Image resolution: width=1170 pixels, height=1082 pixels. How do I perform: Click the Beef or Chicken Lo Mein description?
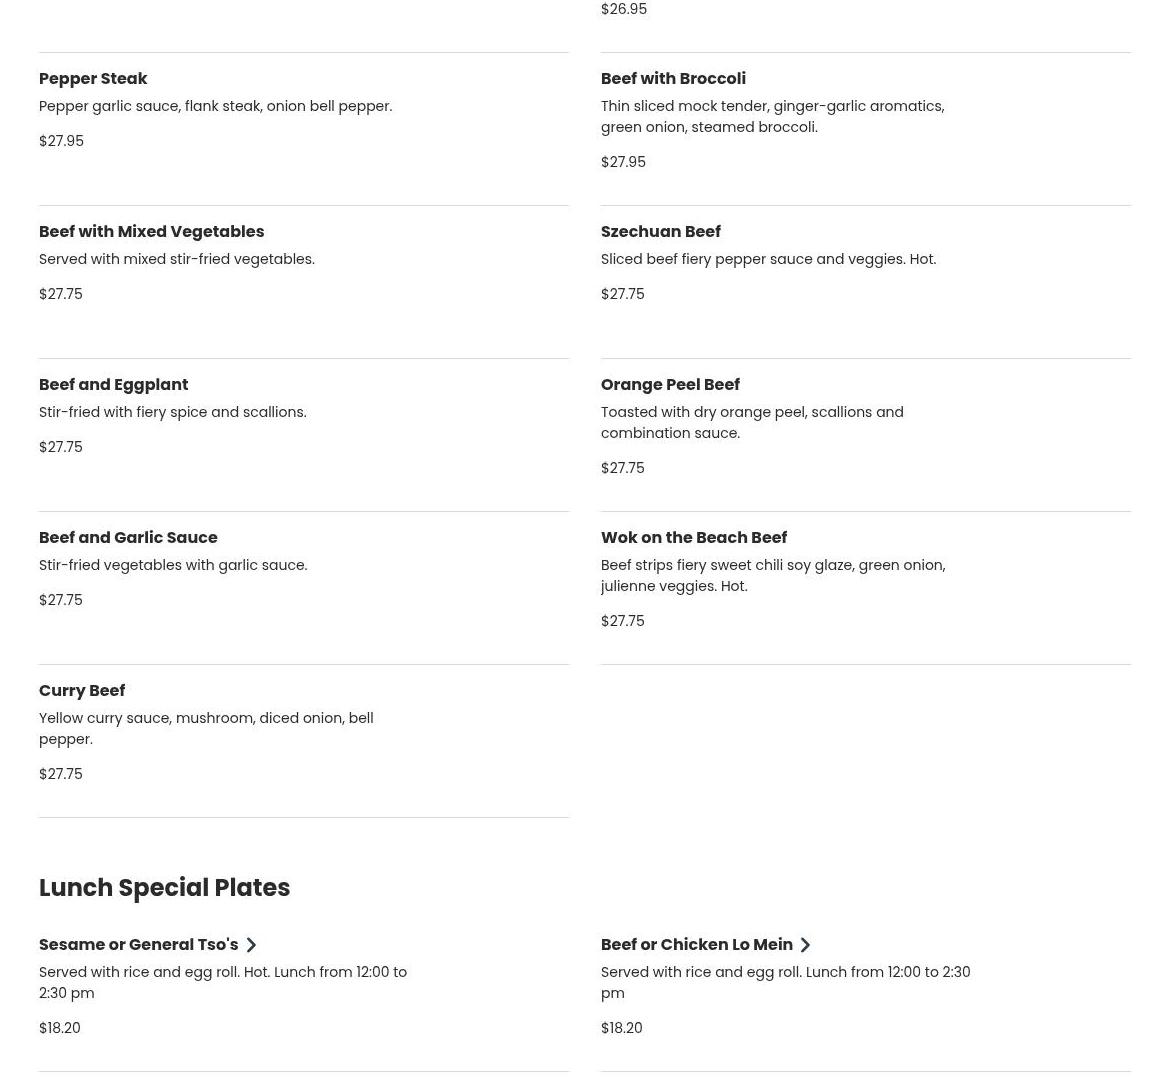785,982
